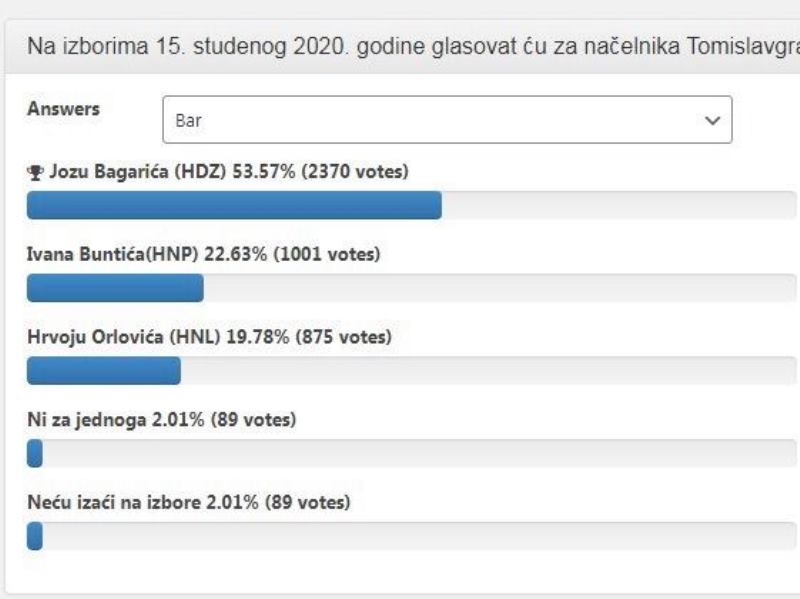The height and width of the screenshot is (599, 800).
Task: Click the Answers label
Action: [x=63, y=109]
